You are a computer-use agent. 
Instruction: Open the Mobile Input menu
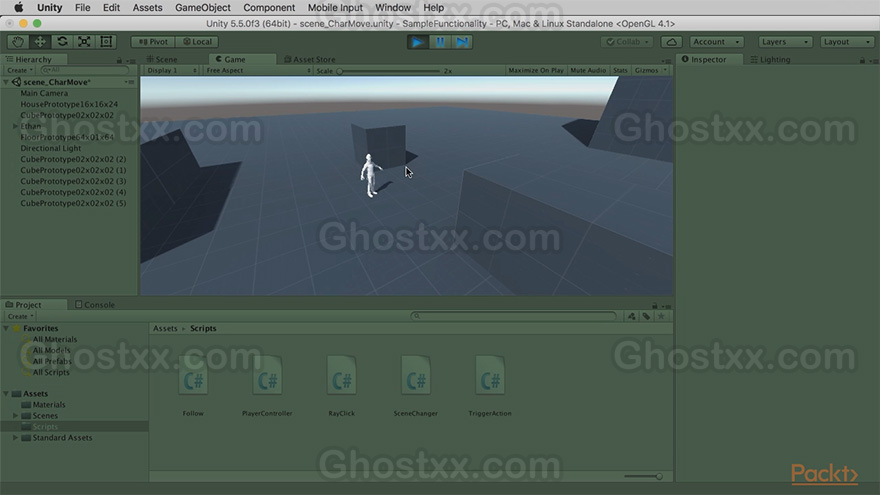335,7
